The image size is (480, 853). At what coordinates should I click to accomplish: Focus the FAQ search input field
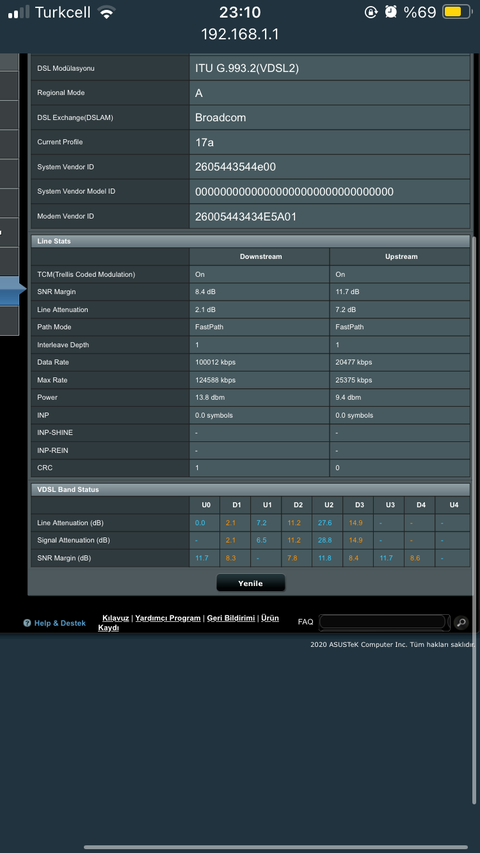[383, 622]
